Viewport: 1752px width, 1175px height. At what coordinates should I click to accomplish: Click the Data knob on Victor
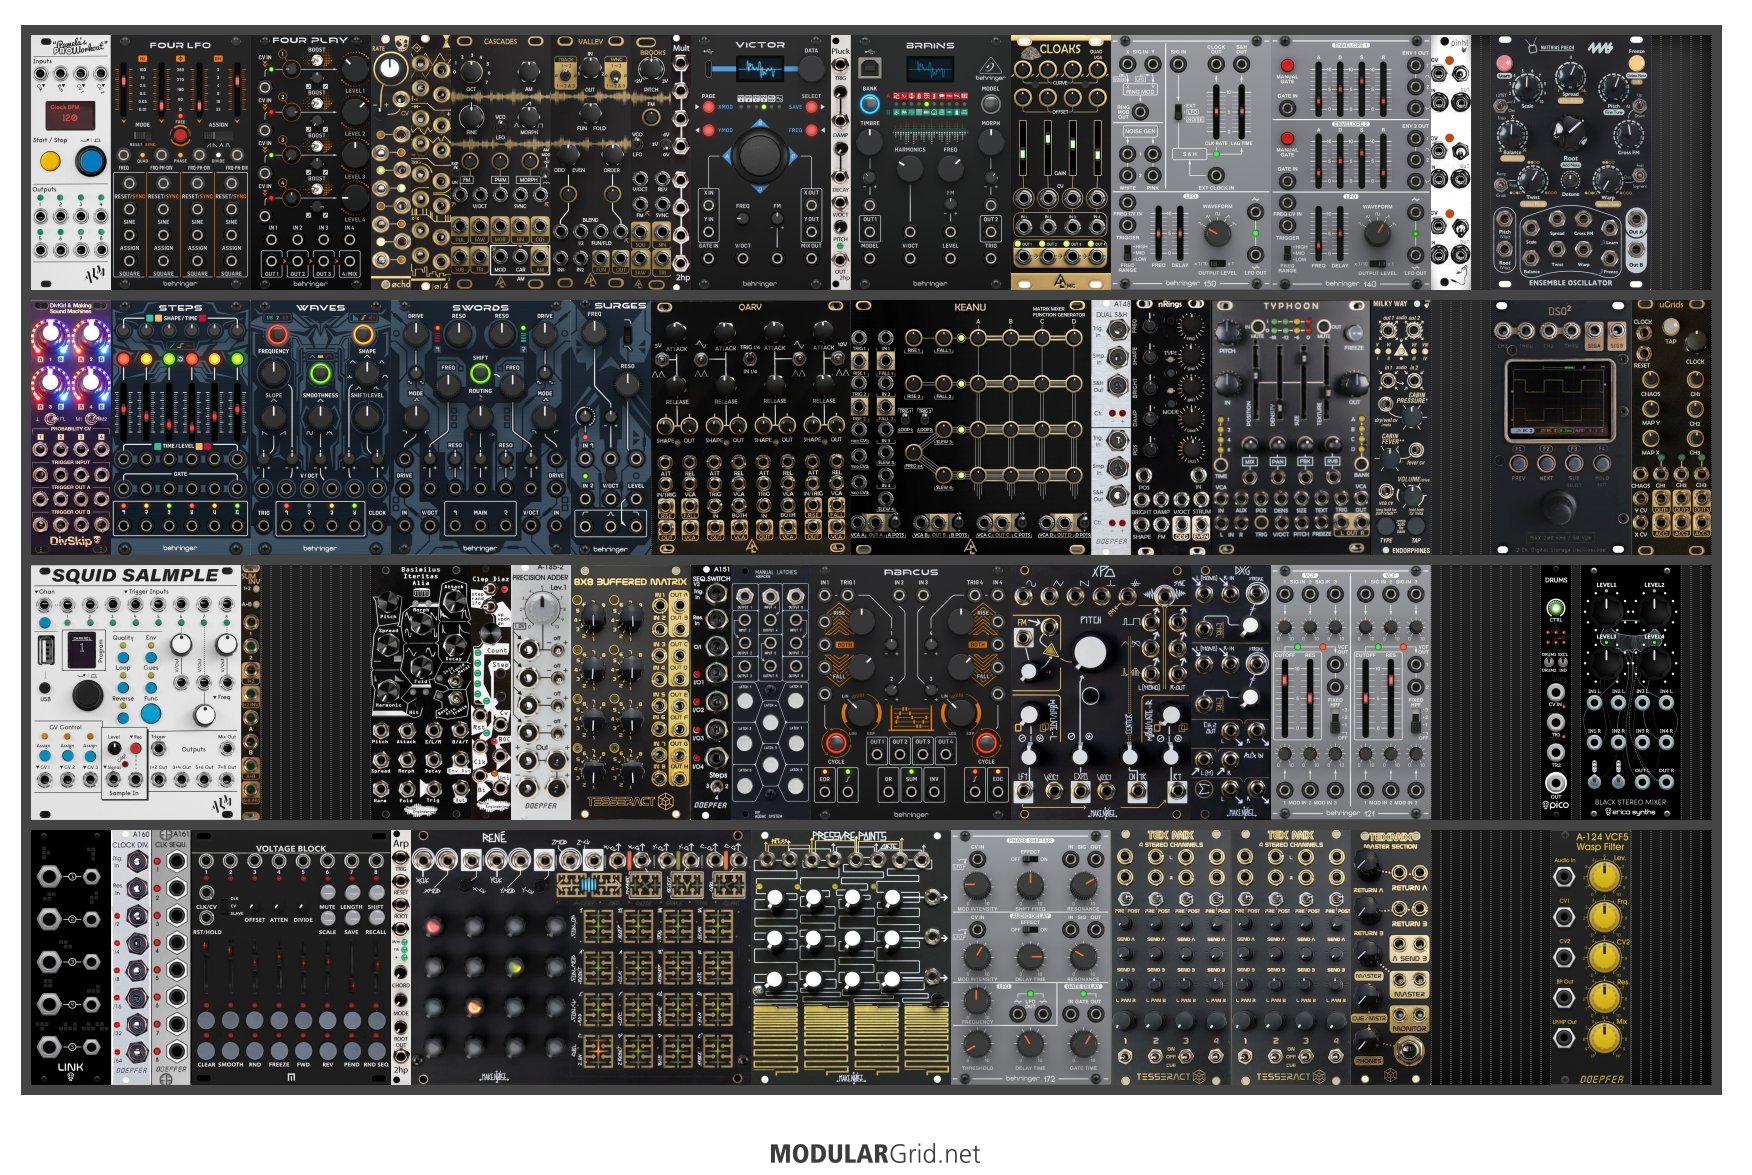coord(811,68)
